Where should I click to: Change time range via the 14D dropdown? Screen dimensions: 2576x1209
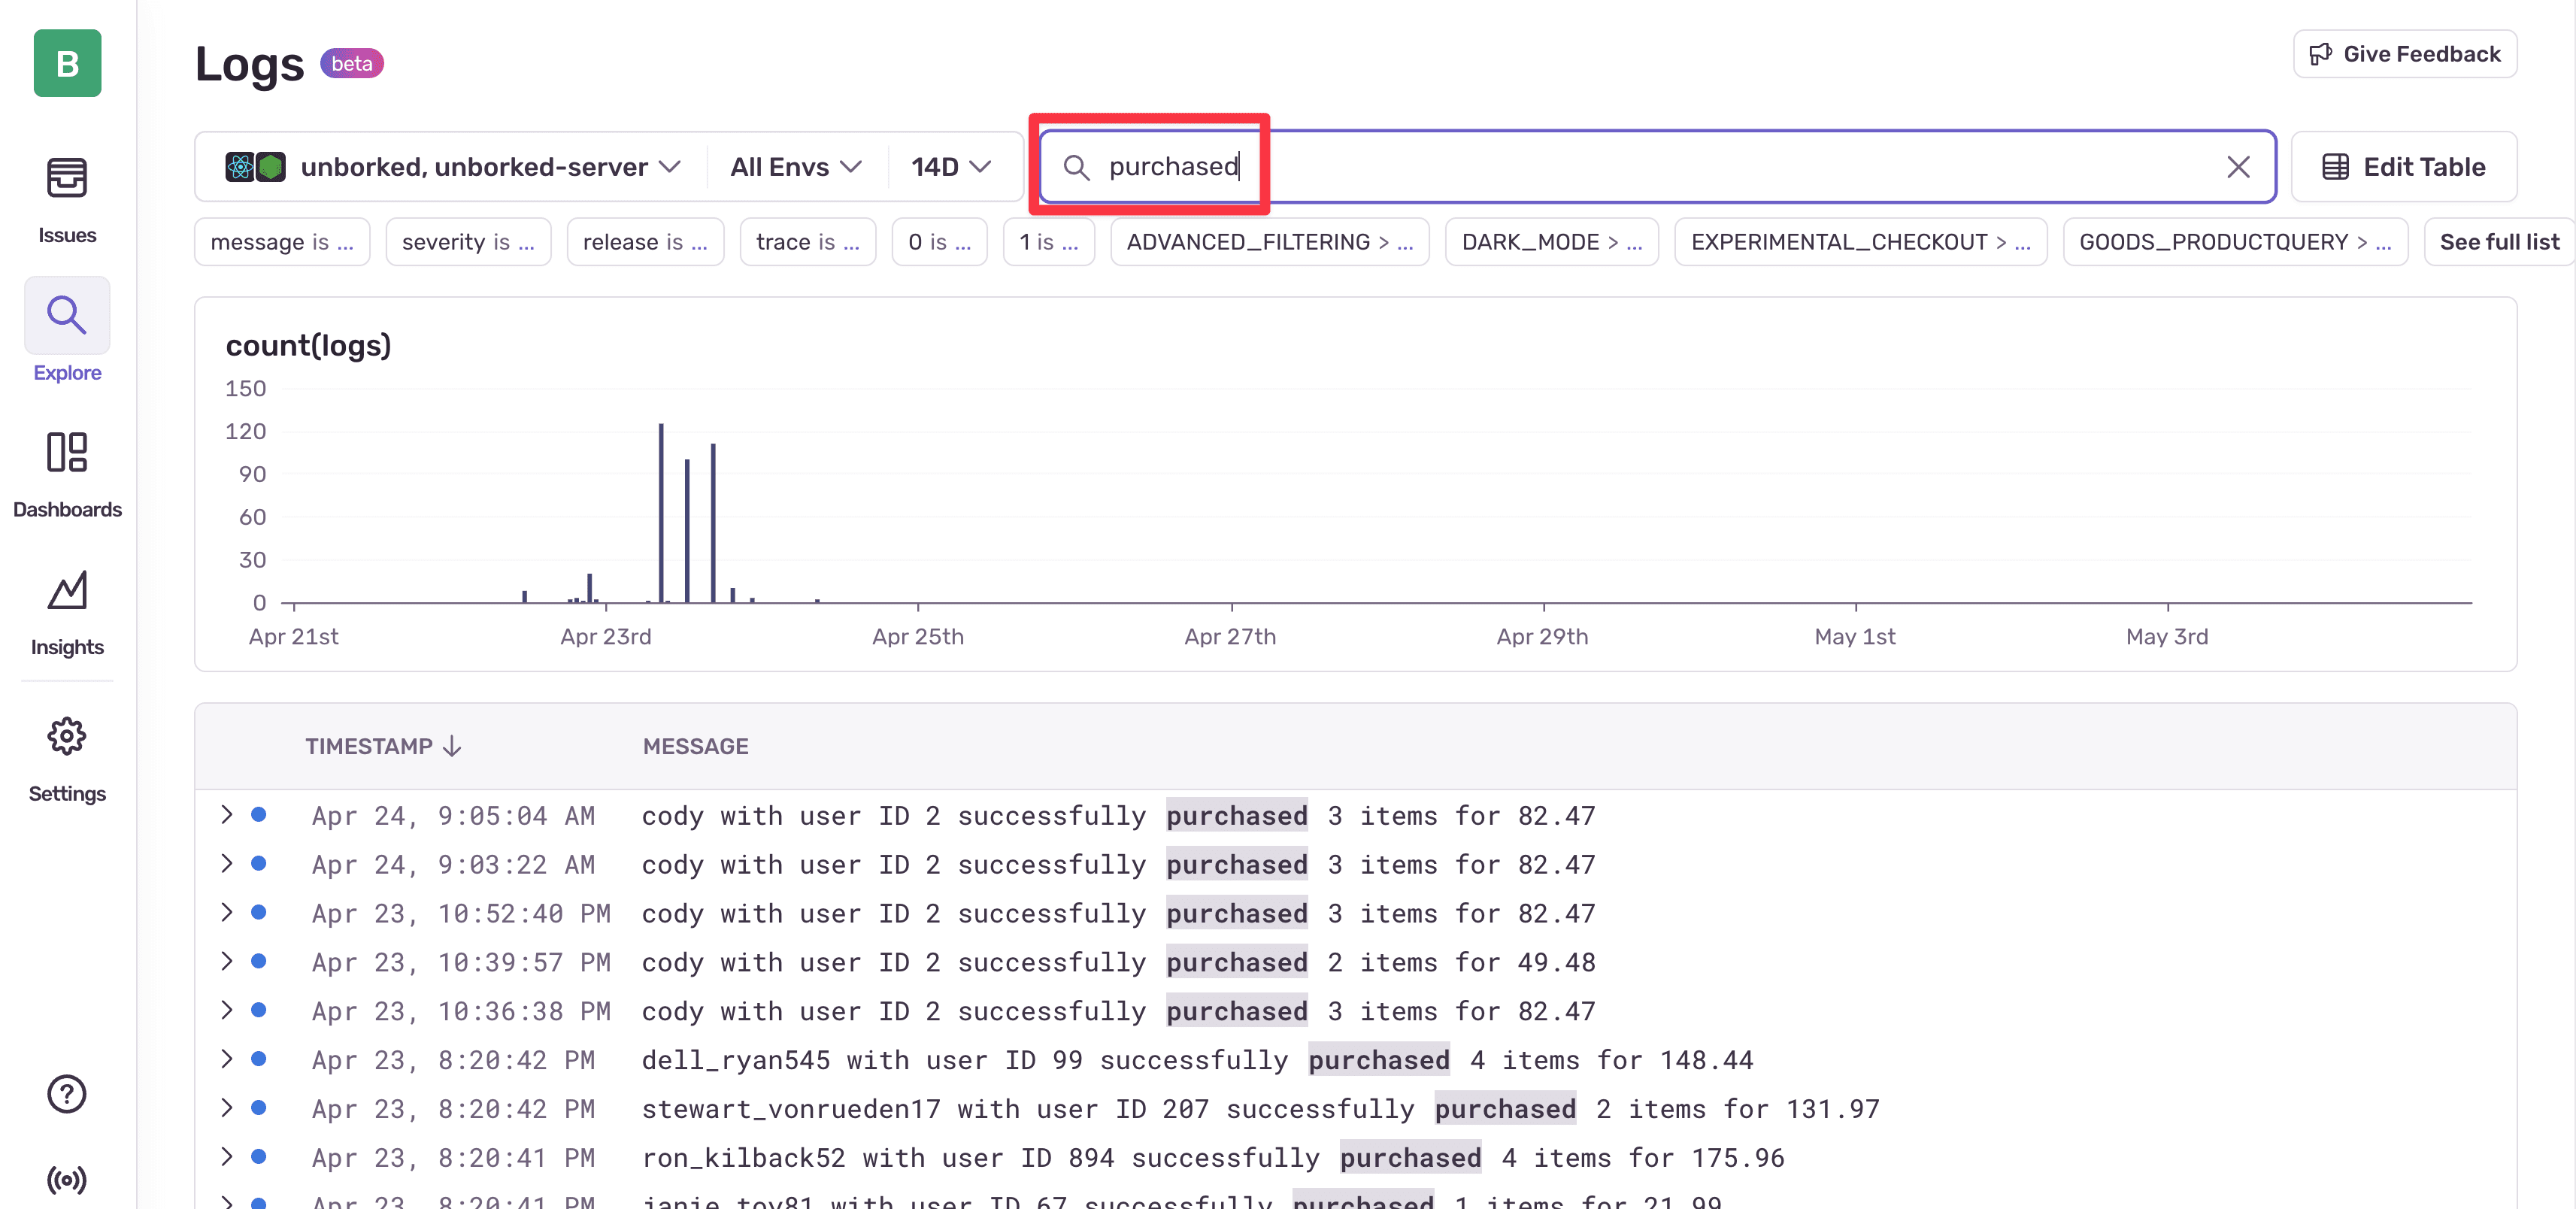coord(950,166)
